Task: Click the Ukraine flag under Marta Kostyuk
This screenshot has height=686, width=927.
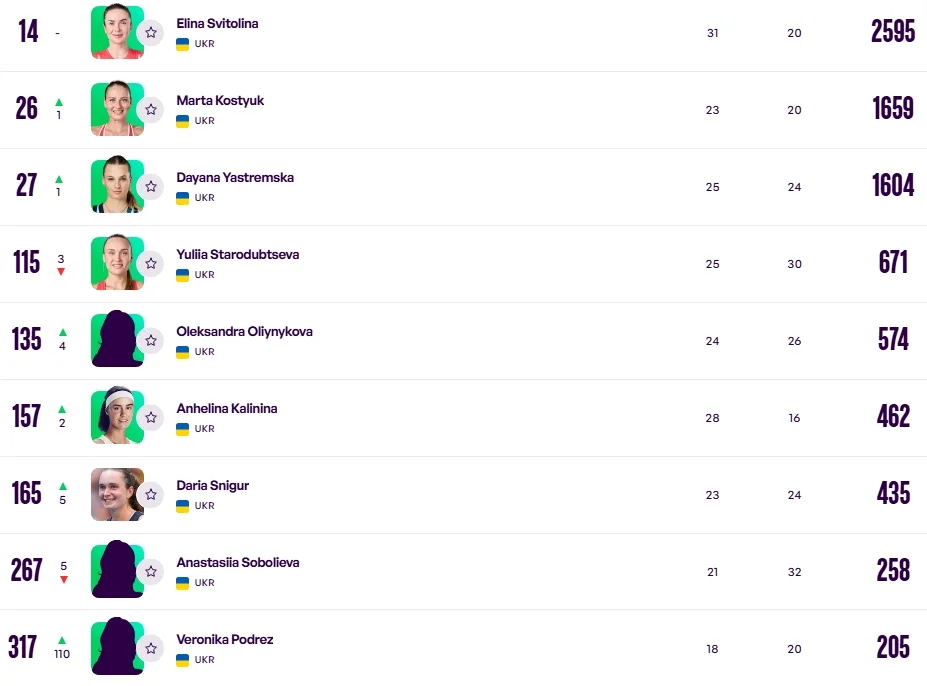Action: [x=183, y=121]
